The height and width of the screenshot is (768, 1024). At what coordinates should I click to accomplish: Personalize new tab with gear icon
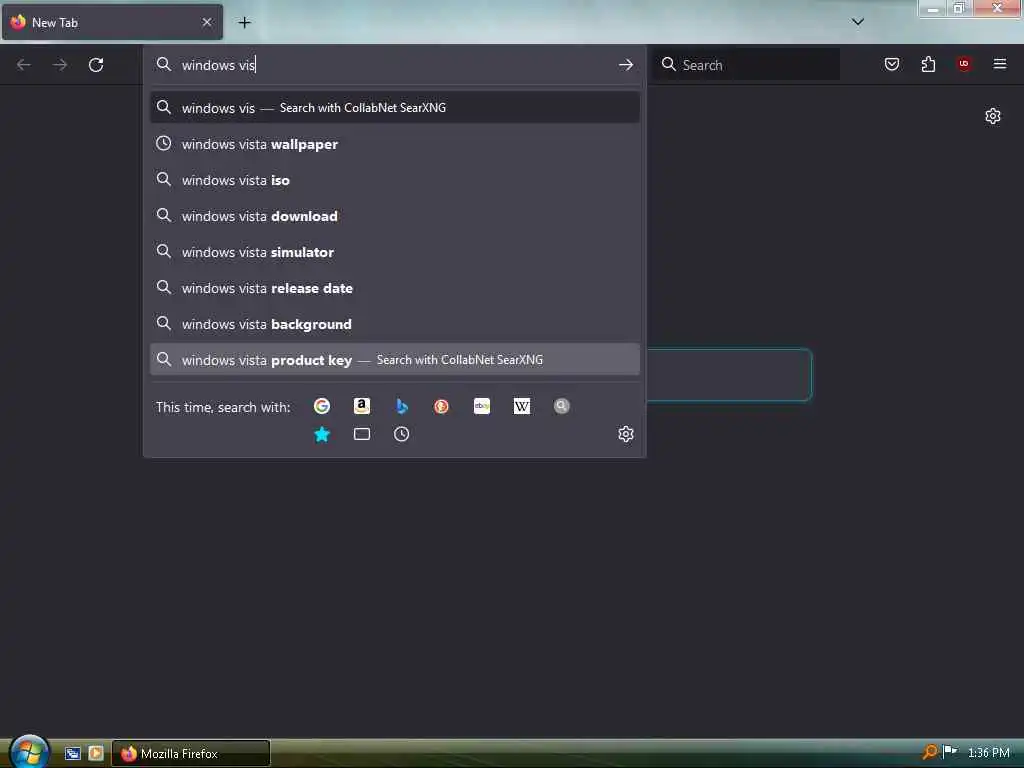click(993, 116)
